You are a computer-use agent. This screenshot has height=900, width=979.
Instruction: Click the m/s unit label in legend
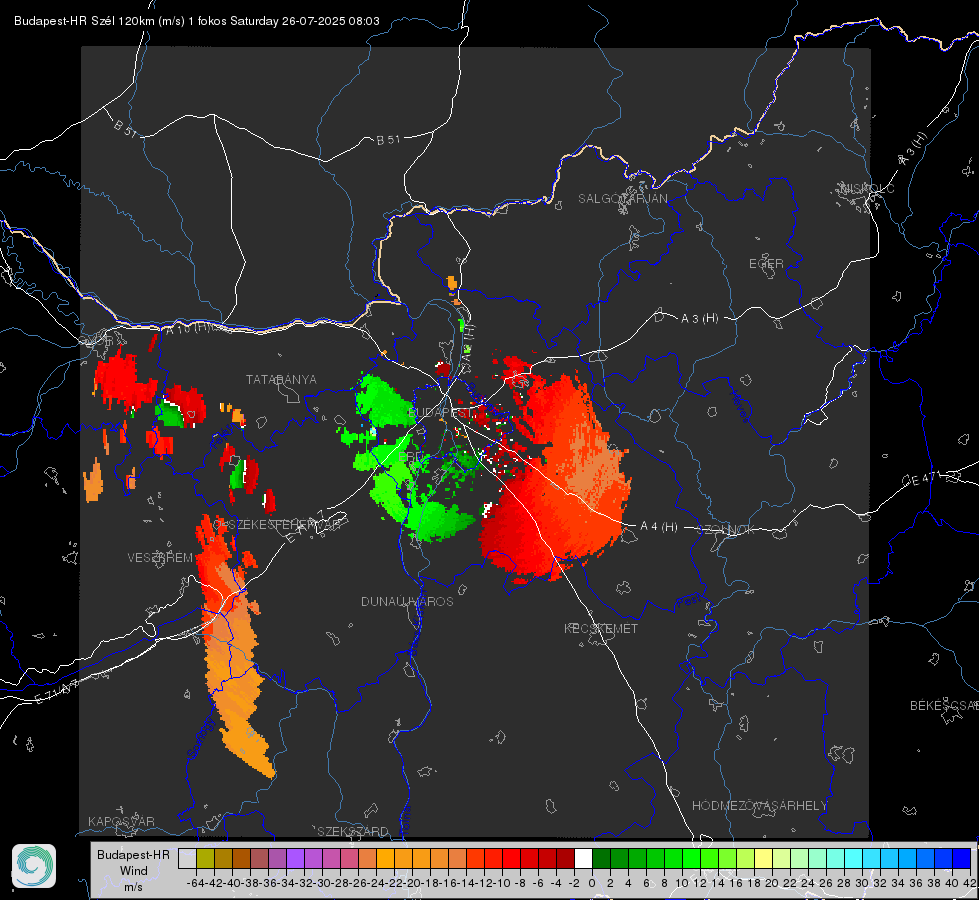point(134,887)
